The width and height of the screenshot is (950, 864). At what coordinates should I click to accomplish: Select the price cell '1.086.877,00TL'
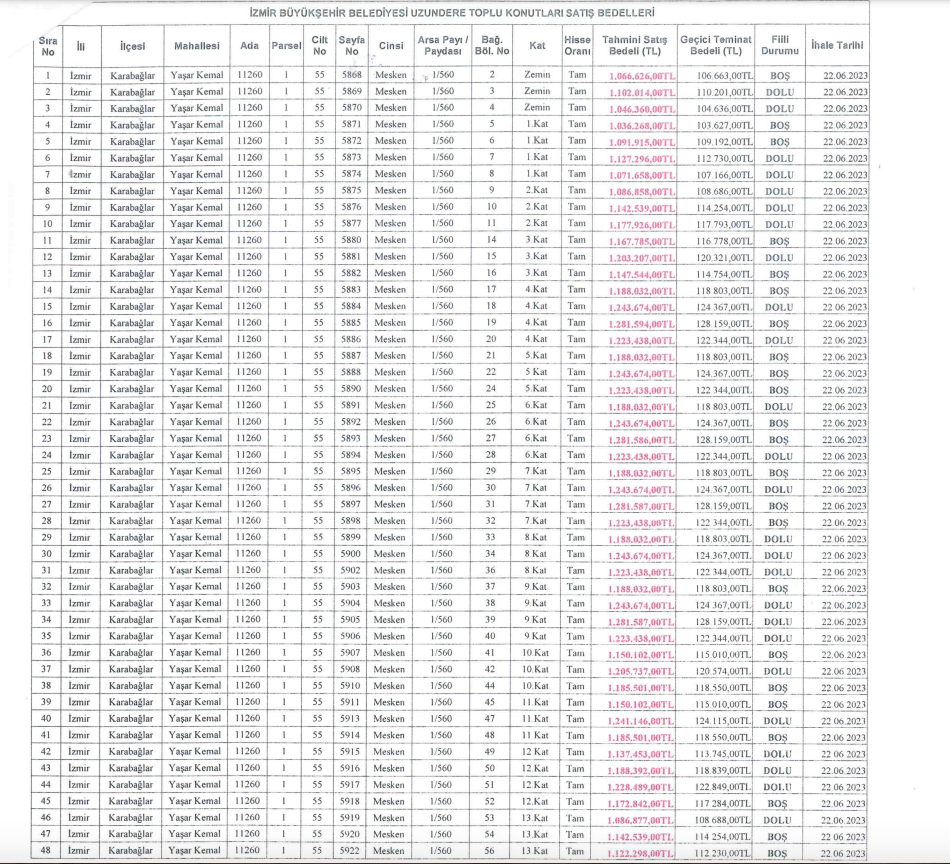tap(640, 820)
